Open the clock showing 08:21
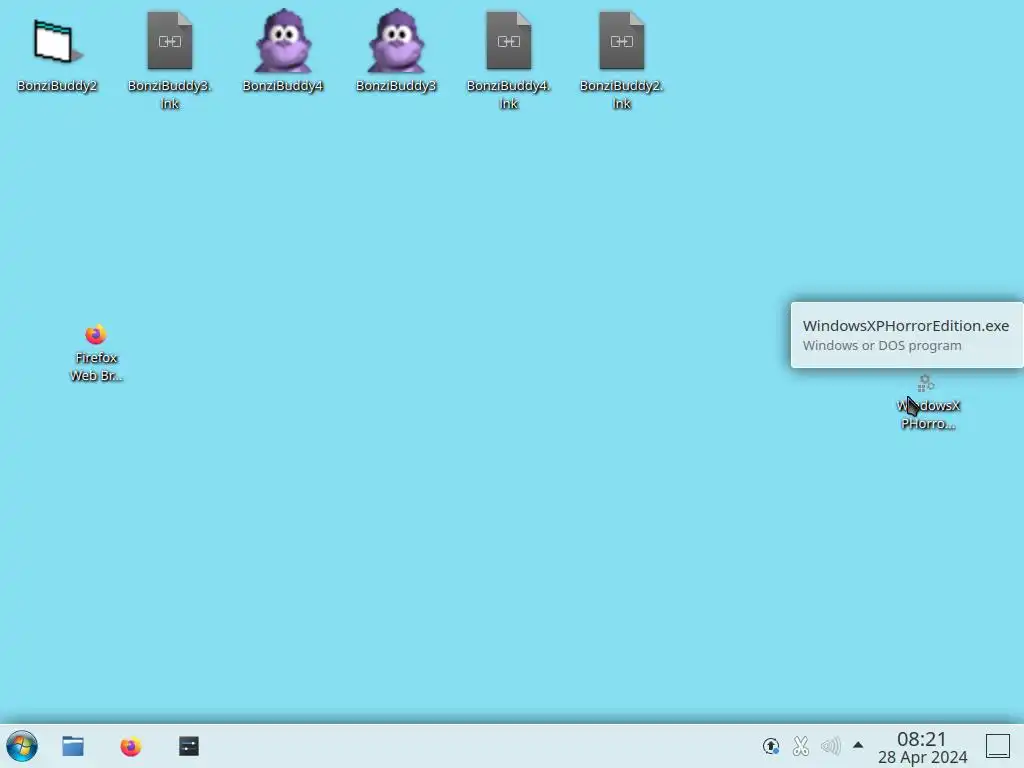1024x768 pixels. point(921,739)
